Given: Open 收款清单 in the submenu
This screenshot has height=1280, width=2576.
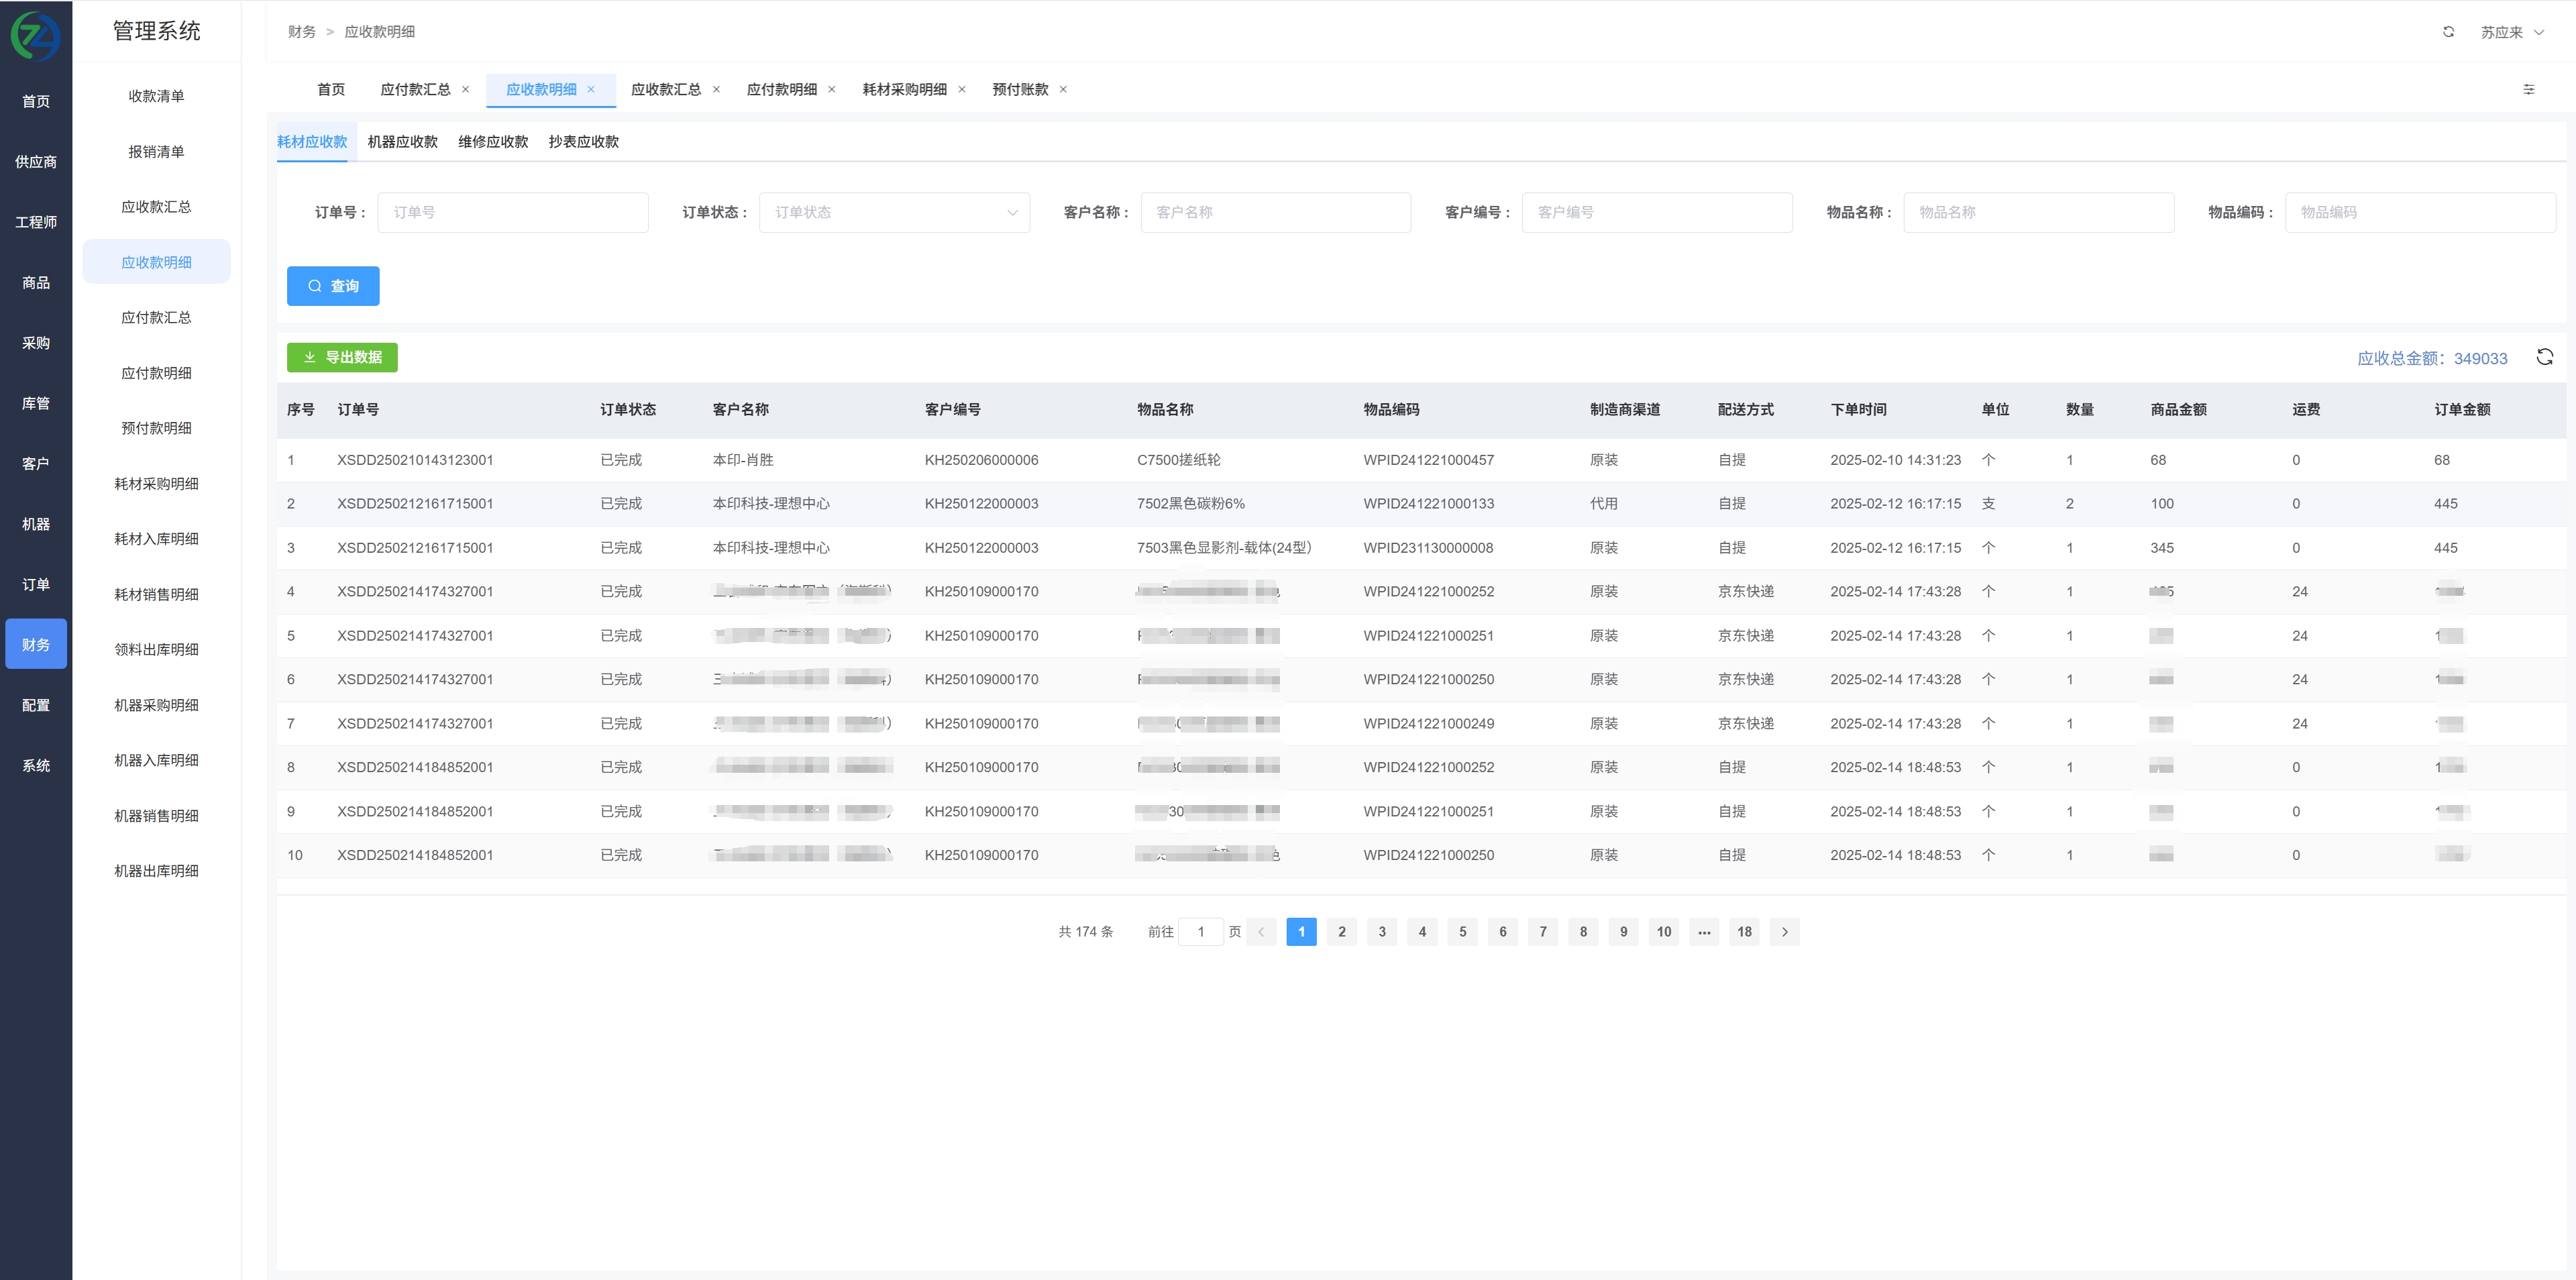Looking at the screenshot, I should (156, 96).
